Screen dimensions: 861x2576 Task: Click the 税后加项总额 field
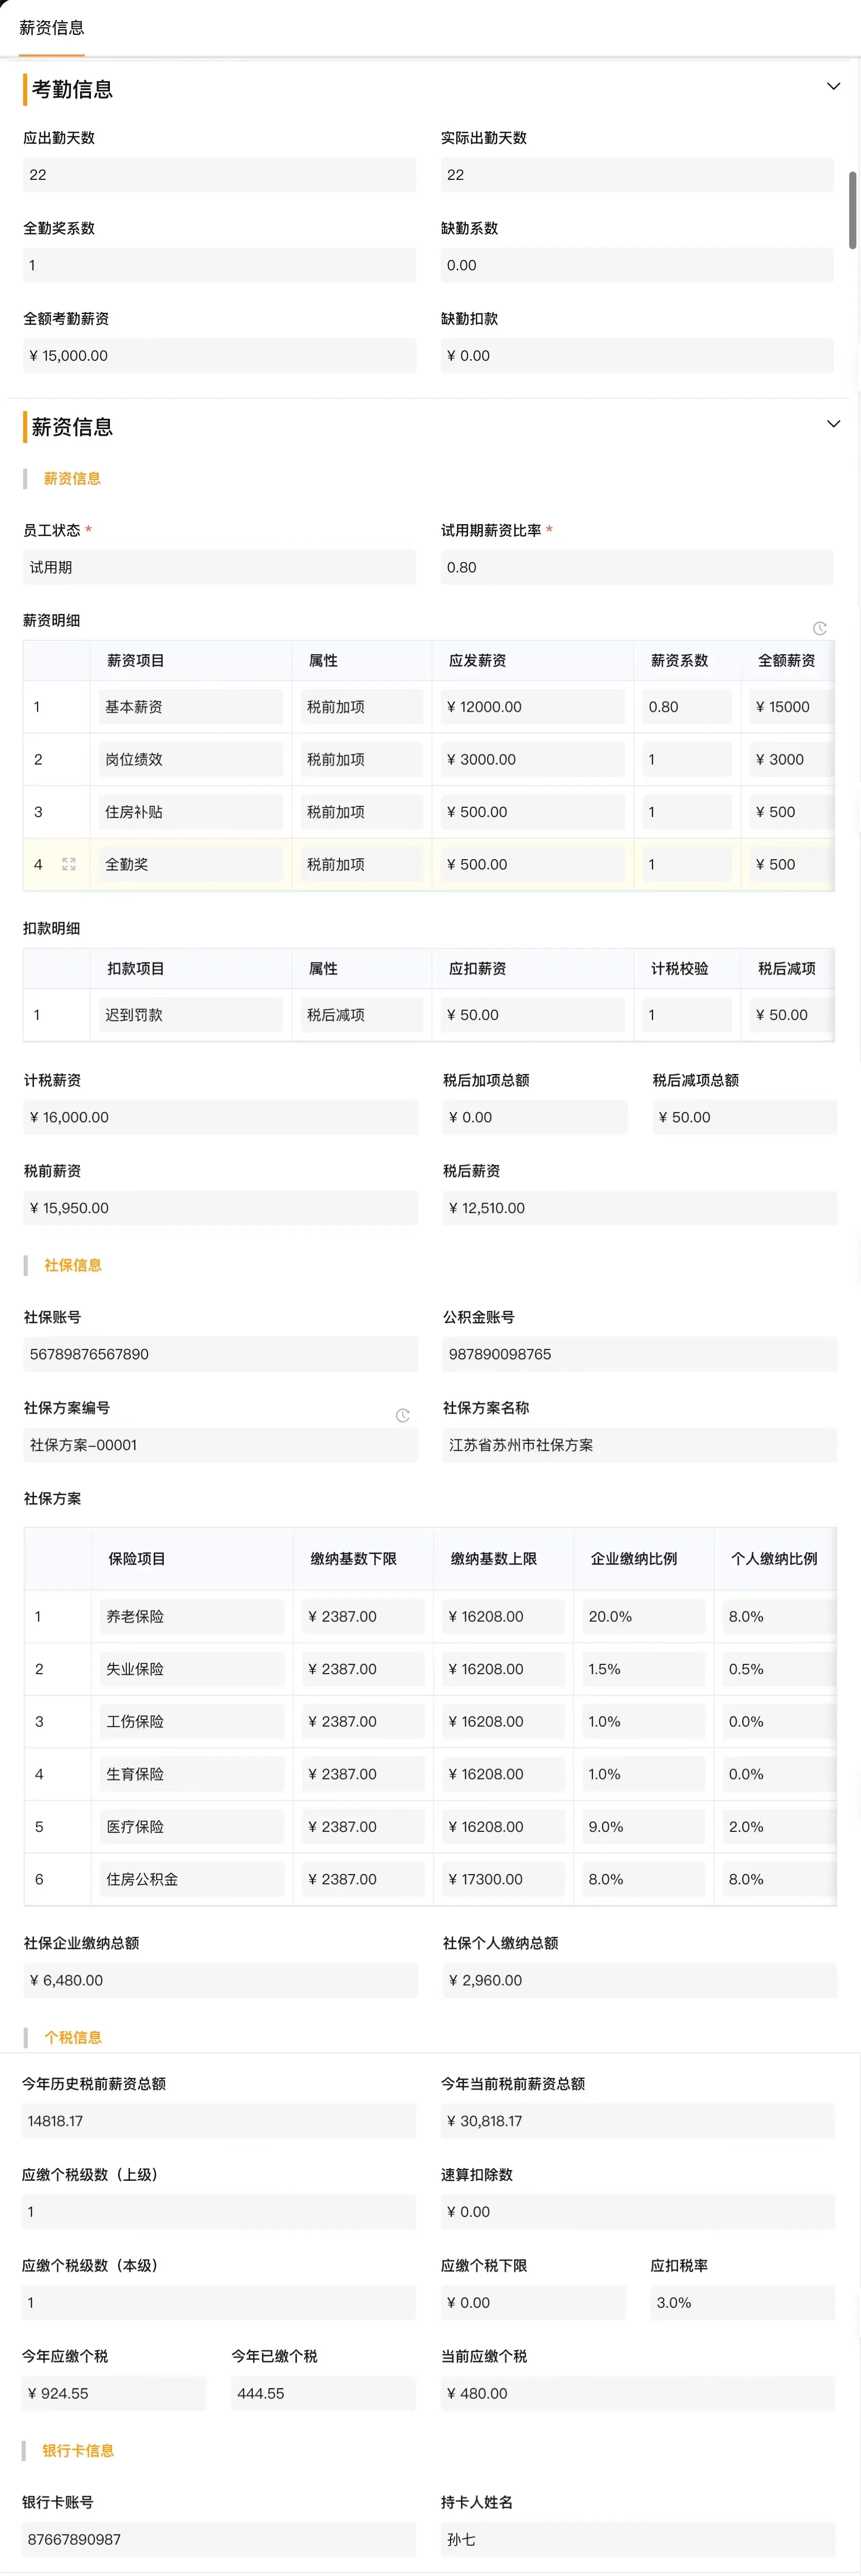tap(535, 1117)
